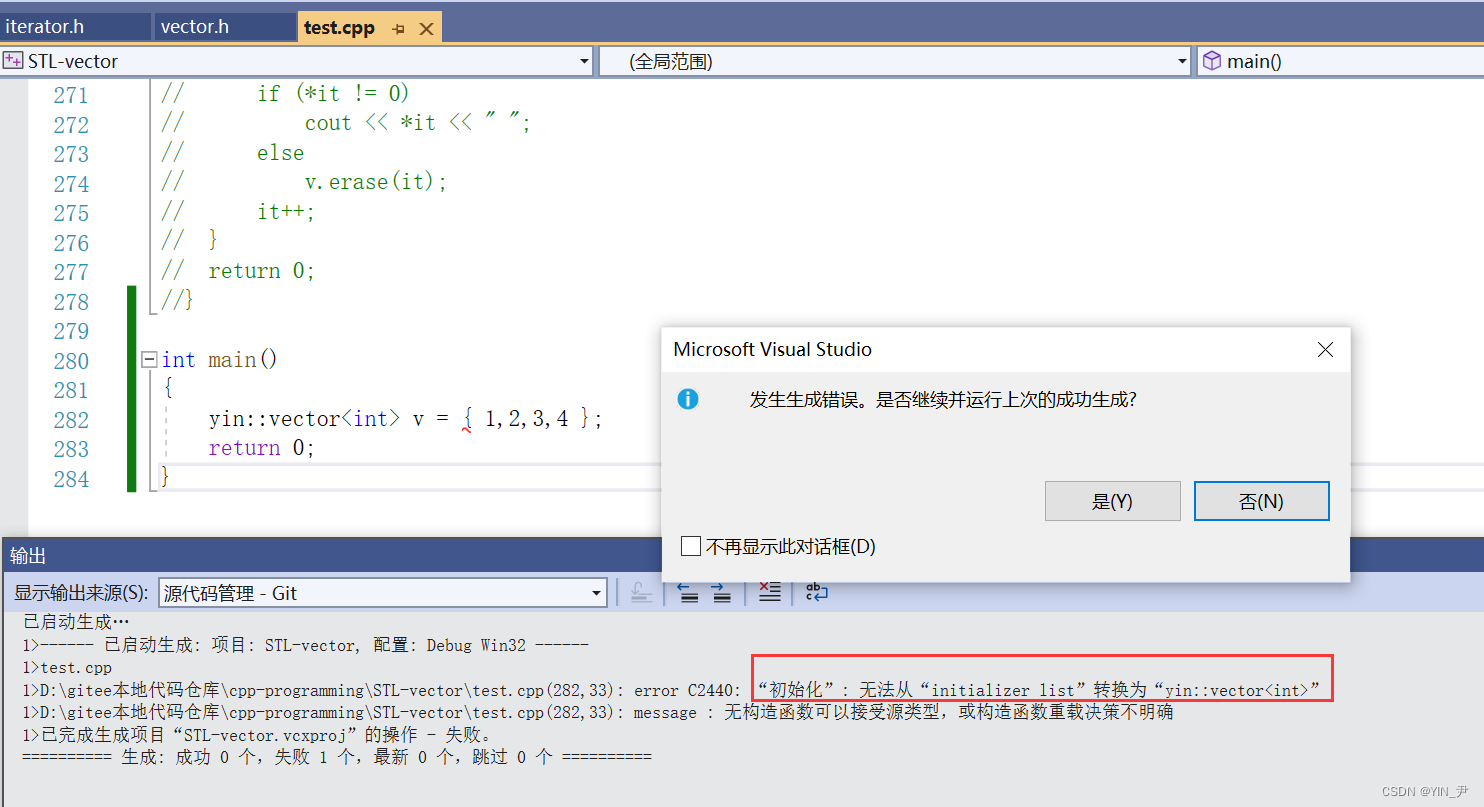Go to next message in output
1484x807 pixels.
click(721, 593)
